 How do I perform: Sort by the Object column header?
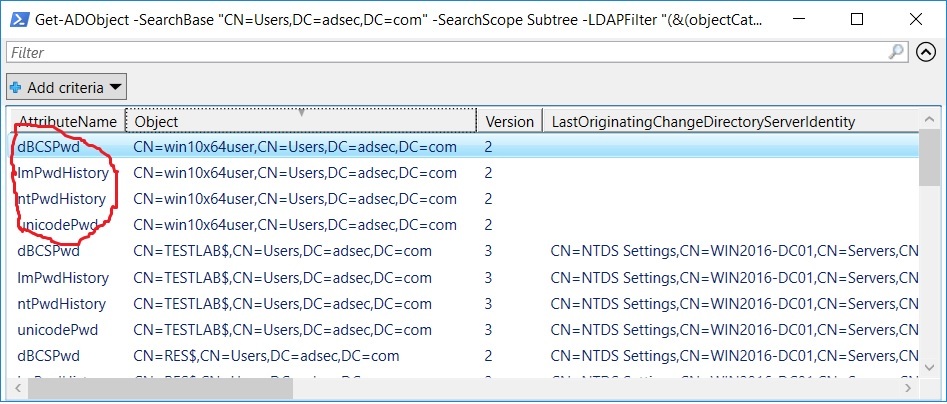click(300, 121)
